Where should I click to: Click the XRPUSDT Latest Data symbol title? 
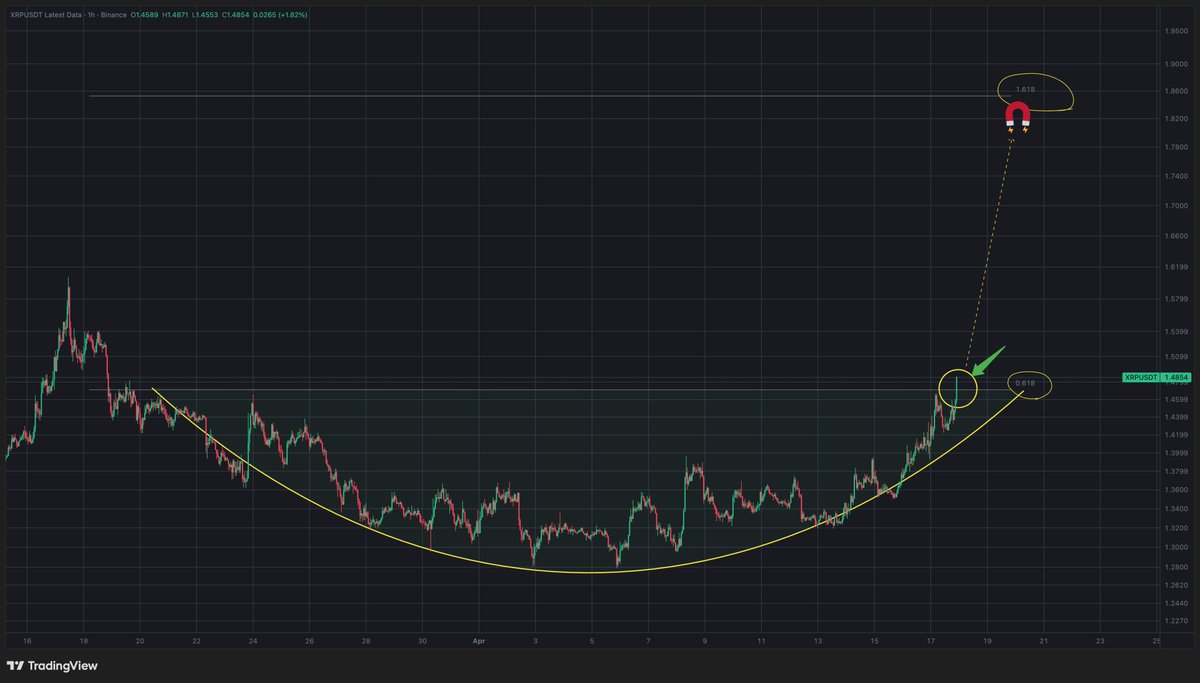[x=46, y=15]
